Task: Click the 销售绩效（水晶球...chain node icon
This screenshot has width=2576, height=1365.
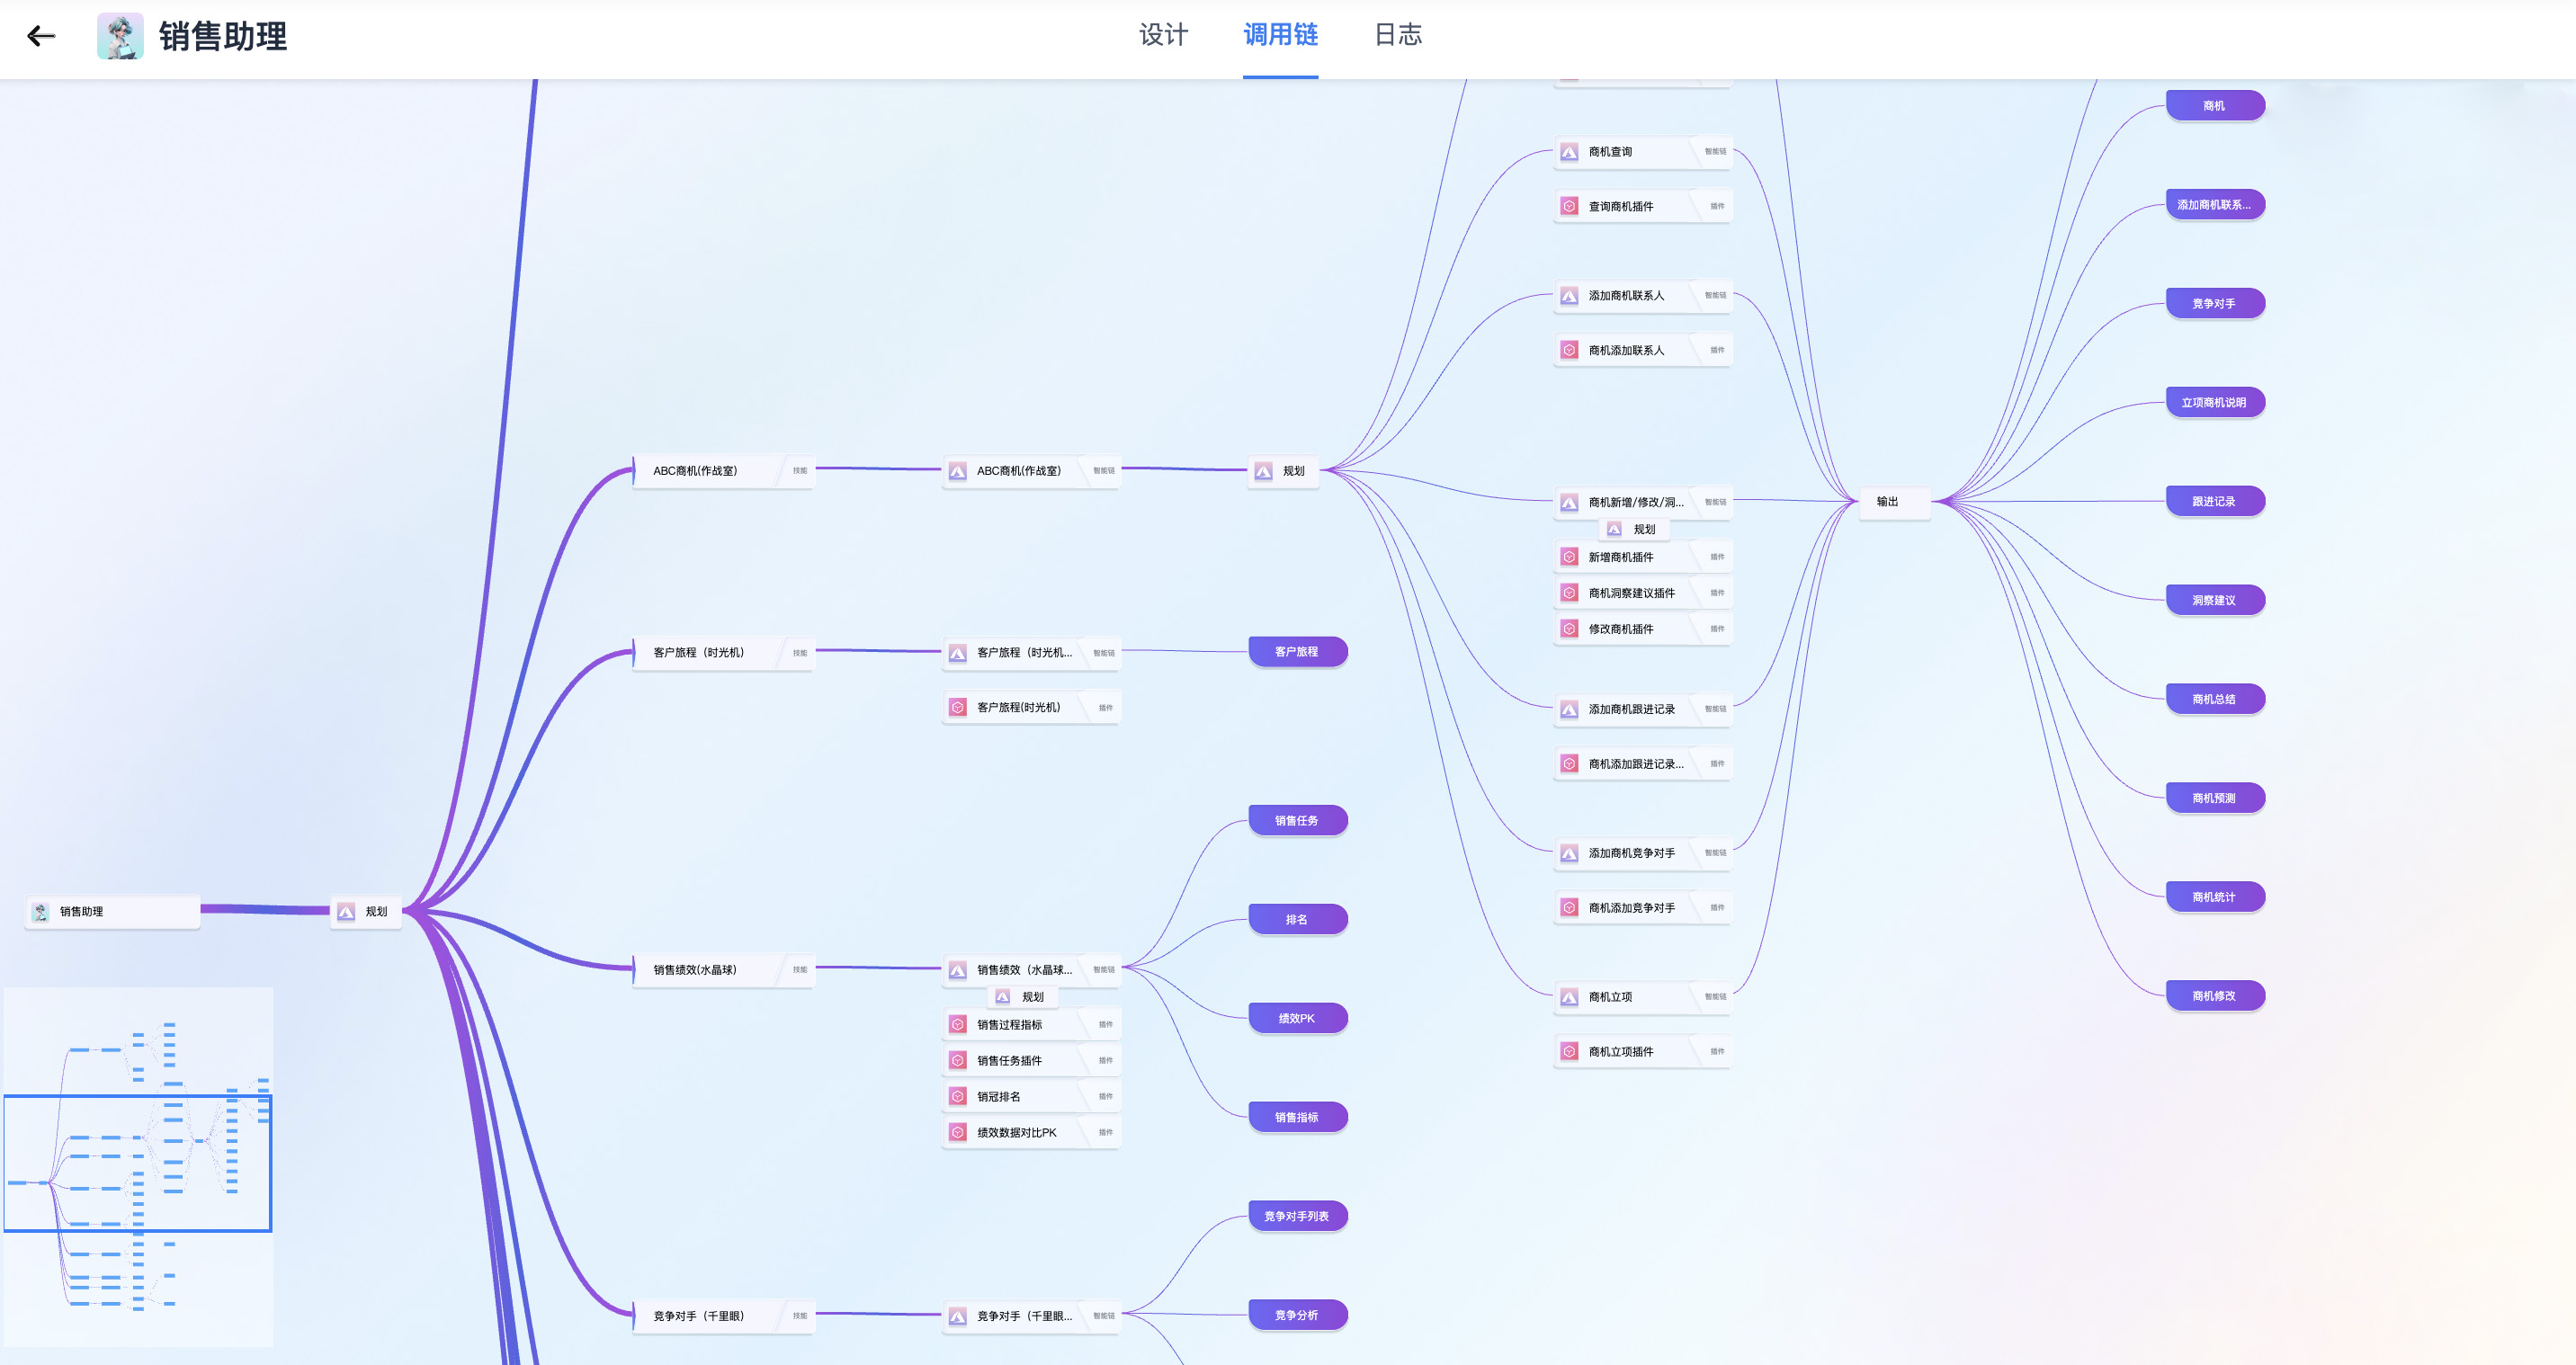Action: click(957, 970)
